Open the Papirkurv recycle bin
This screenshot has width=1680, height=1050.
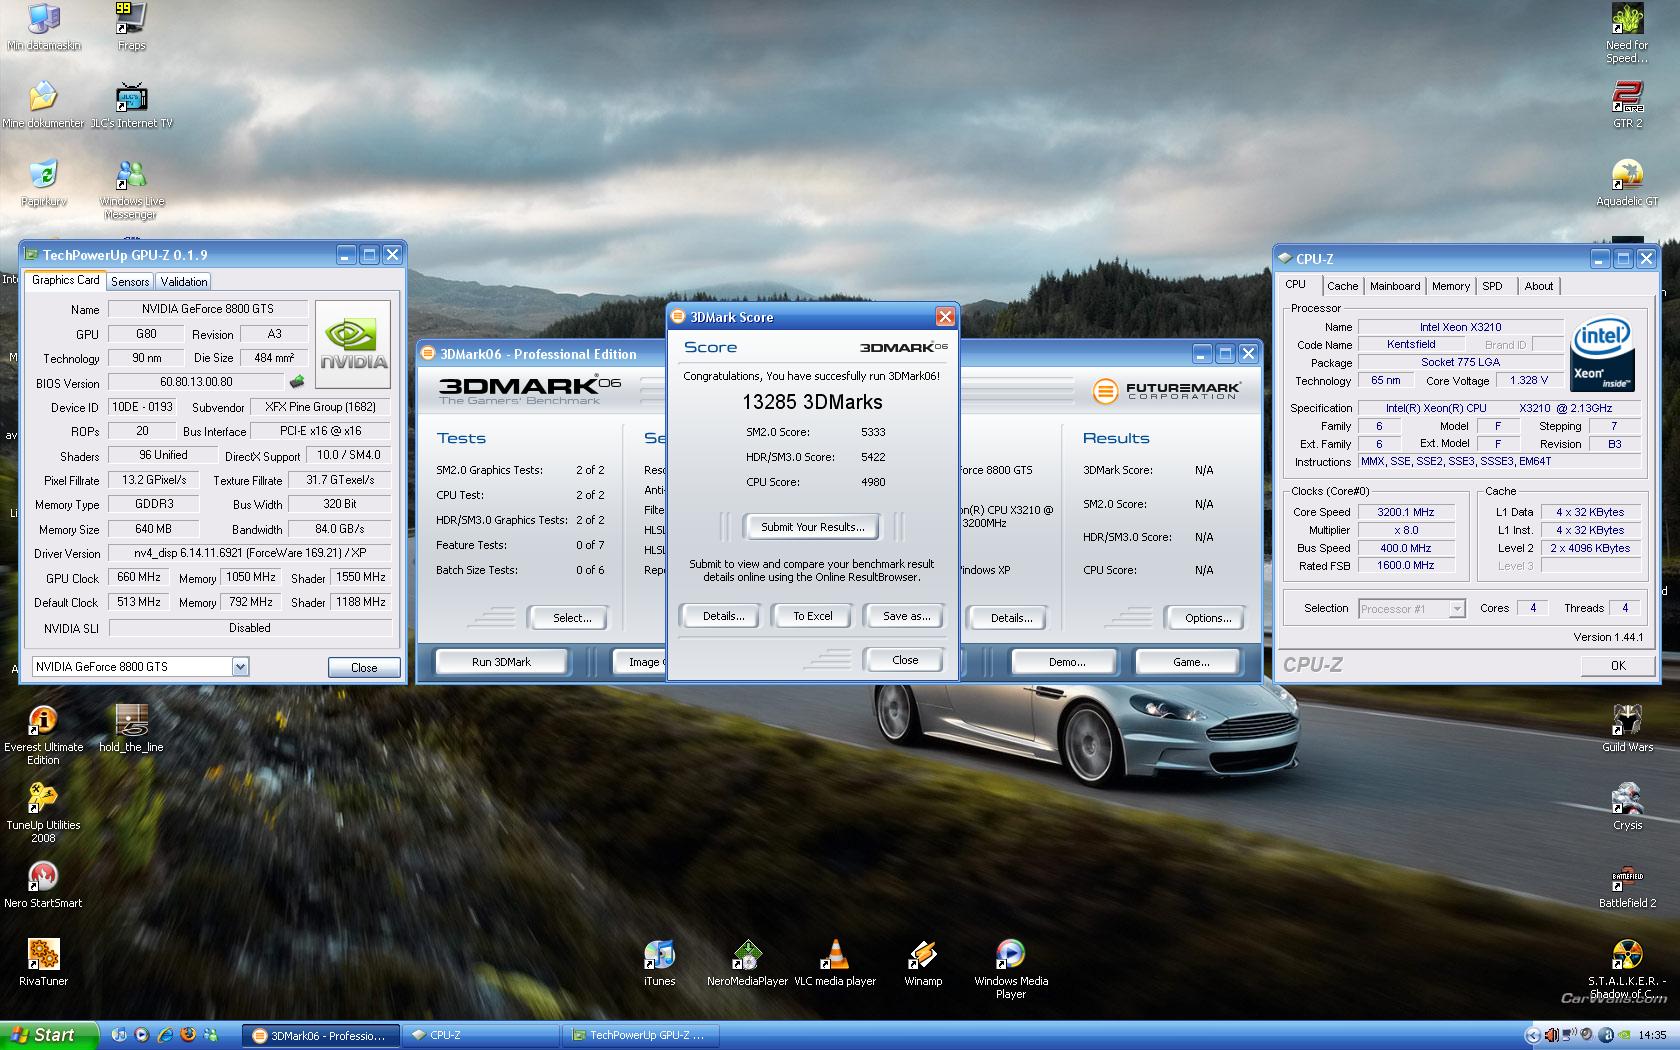43,183
